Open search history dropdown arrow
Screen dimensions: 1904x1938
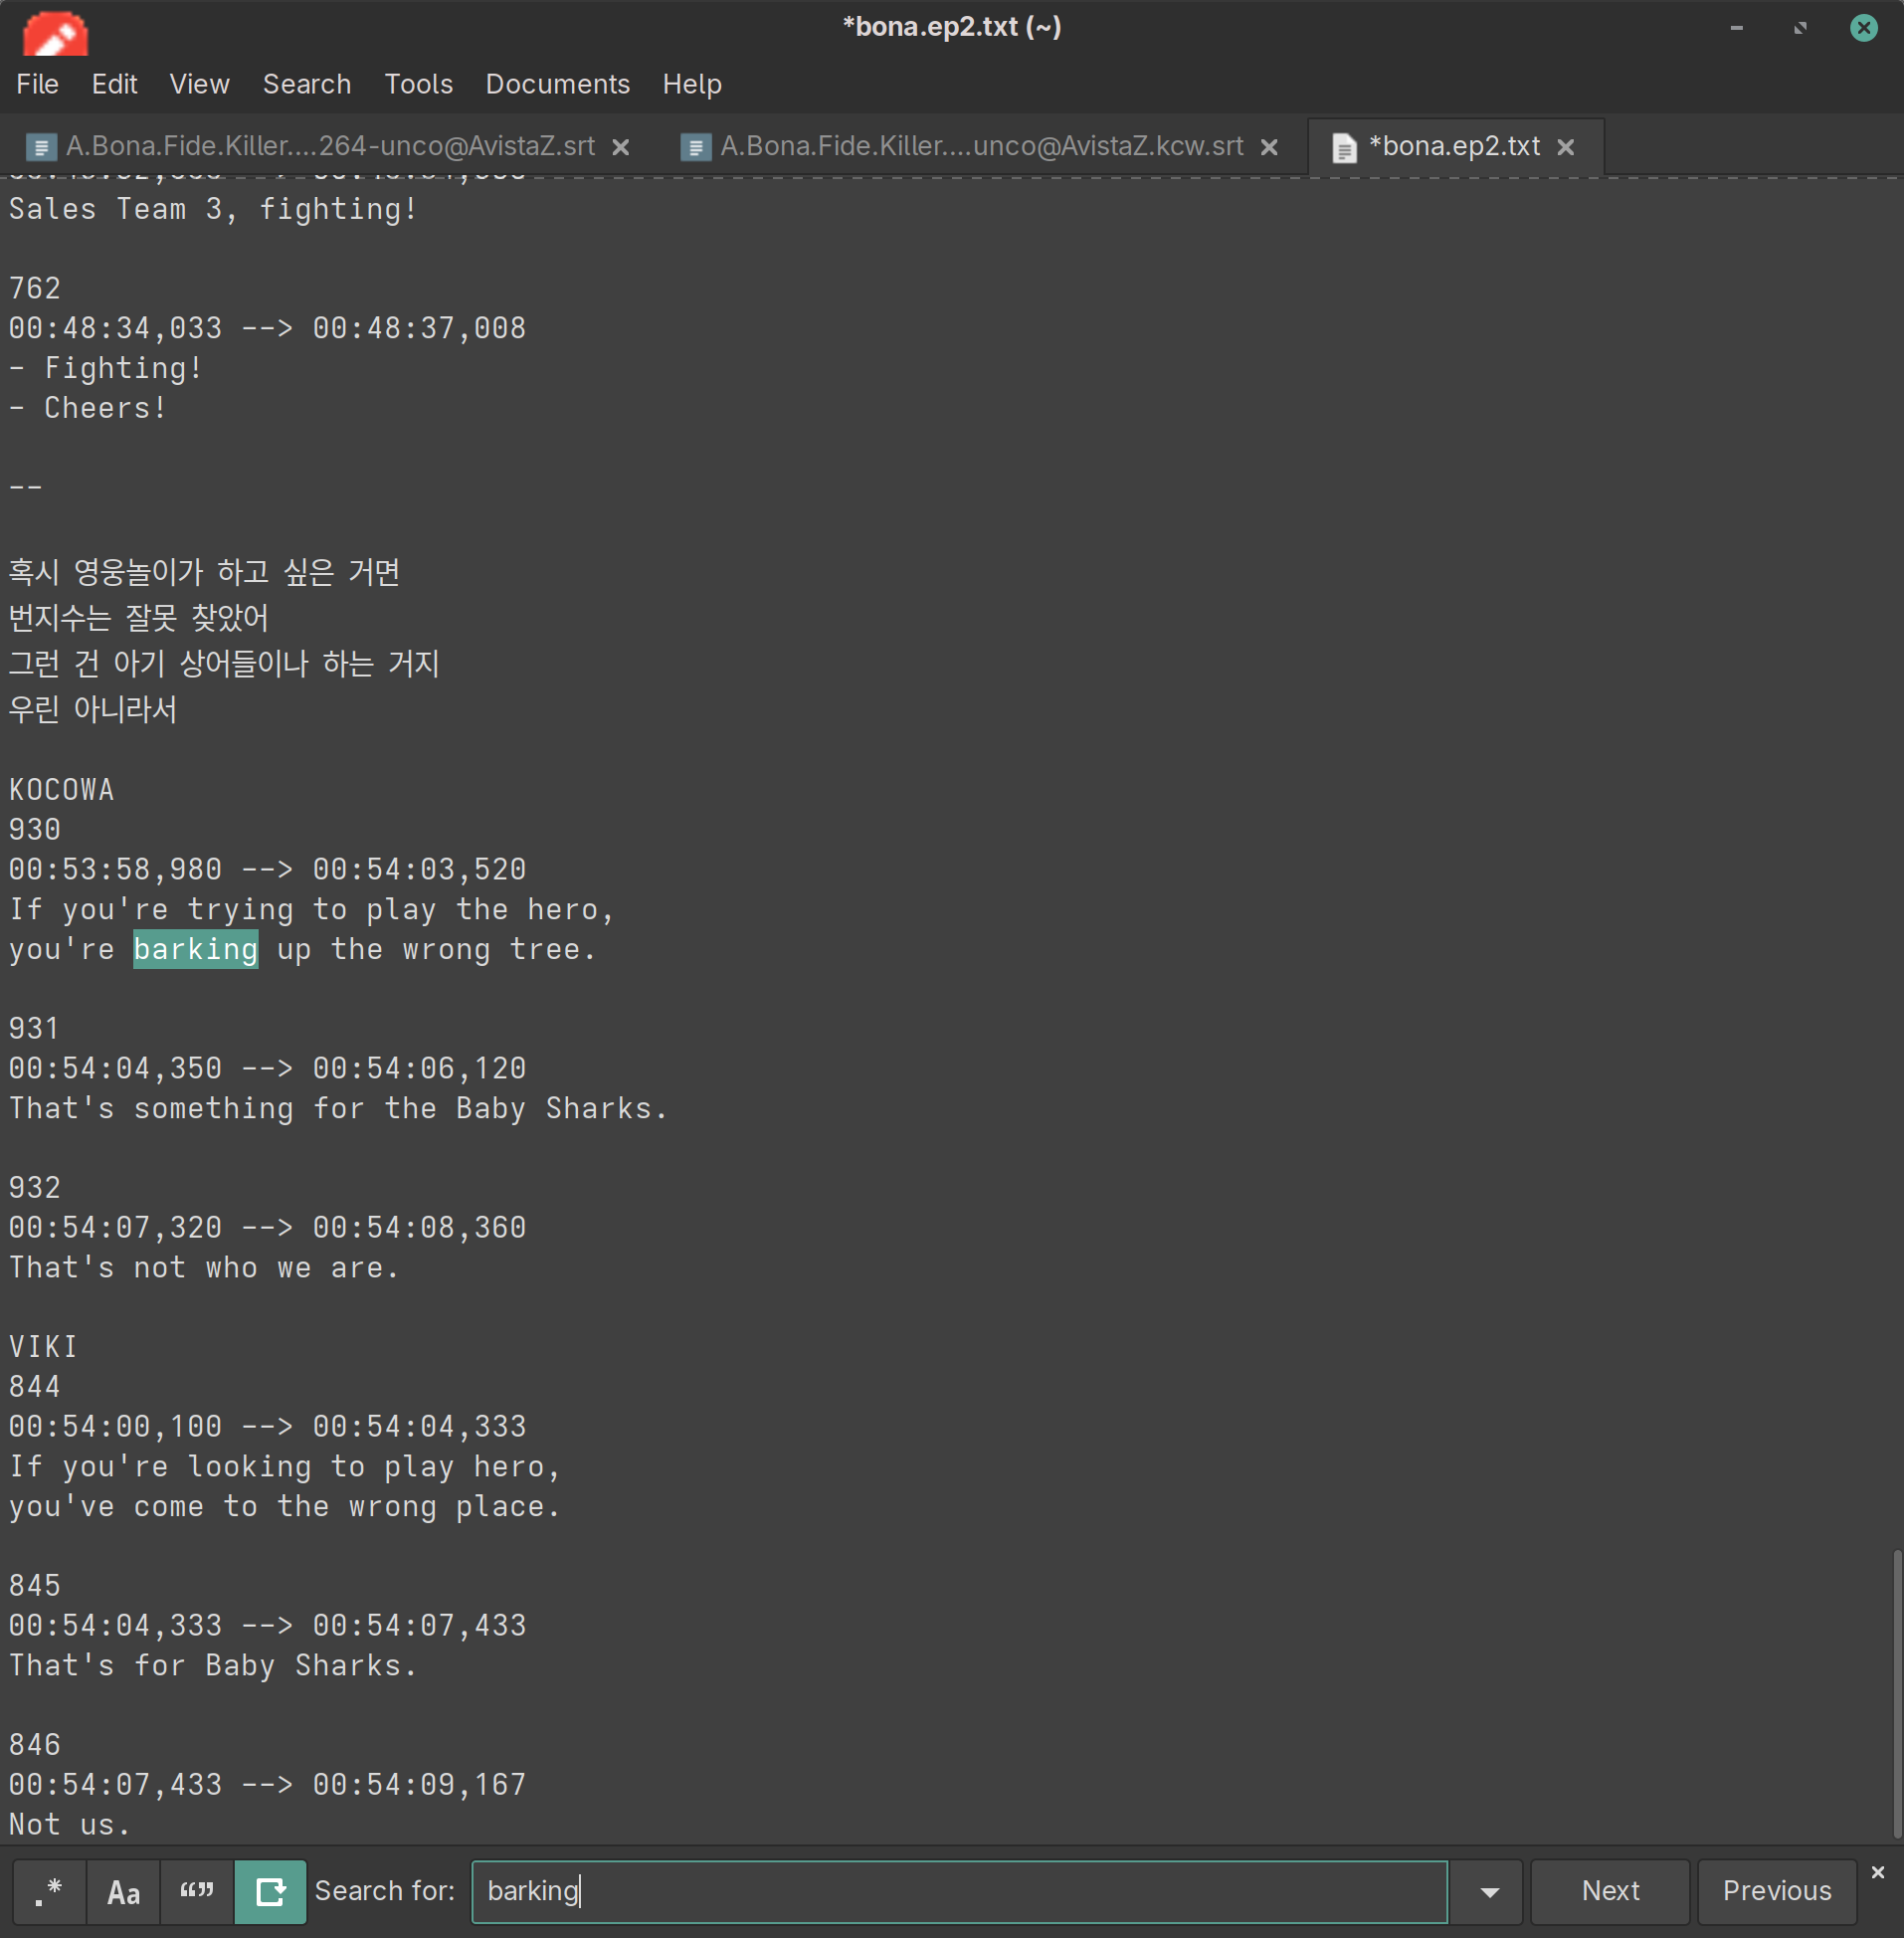pos(1489,1891)
